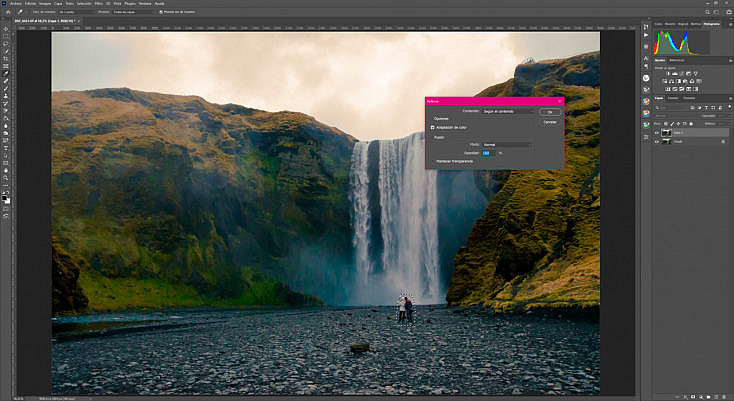
Task: Open the History panel icon
Action: tap(646, 27)
